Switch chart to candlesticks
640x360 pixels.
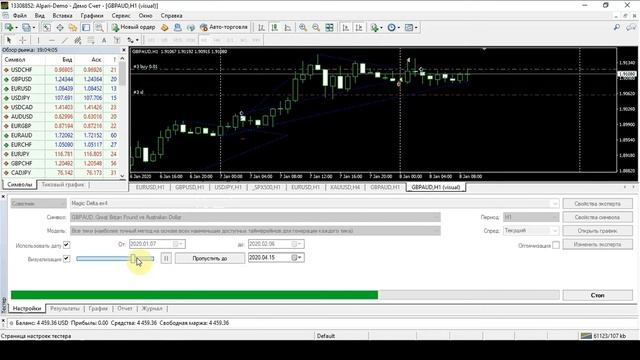coord(274,27)
